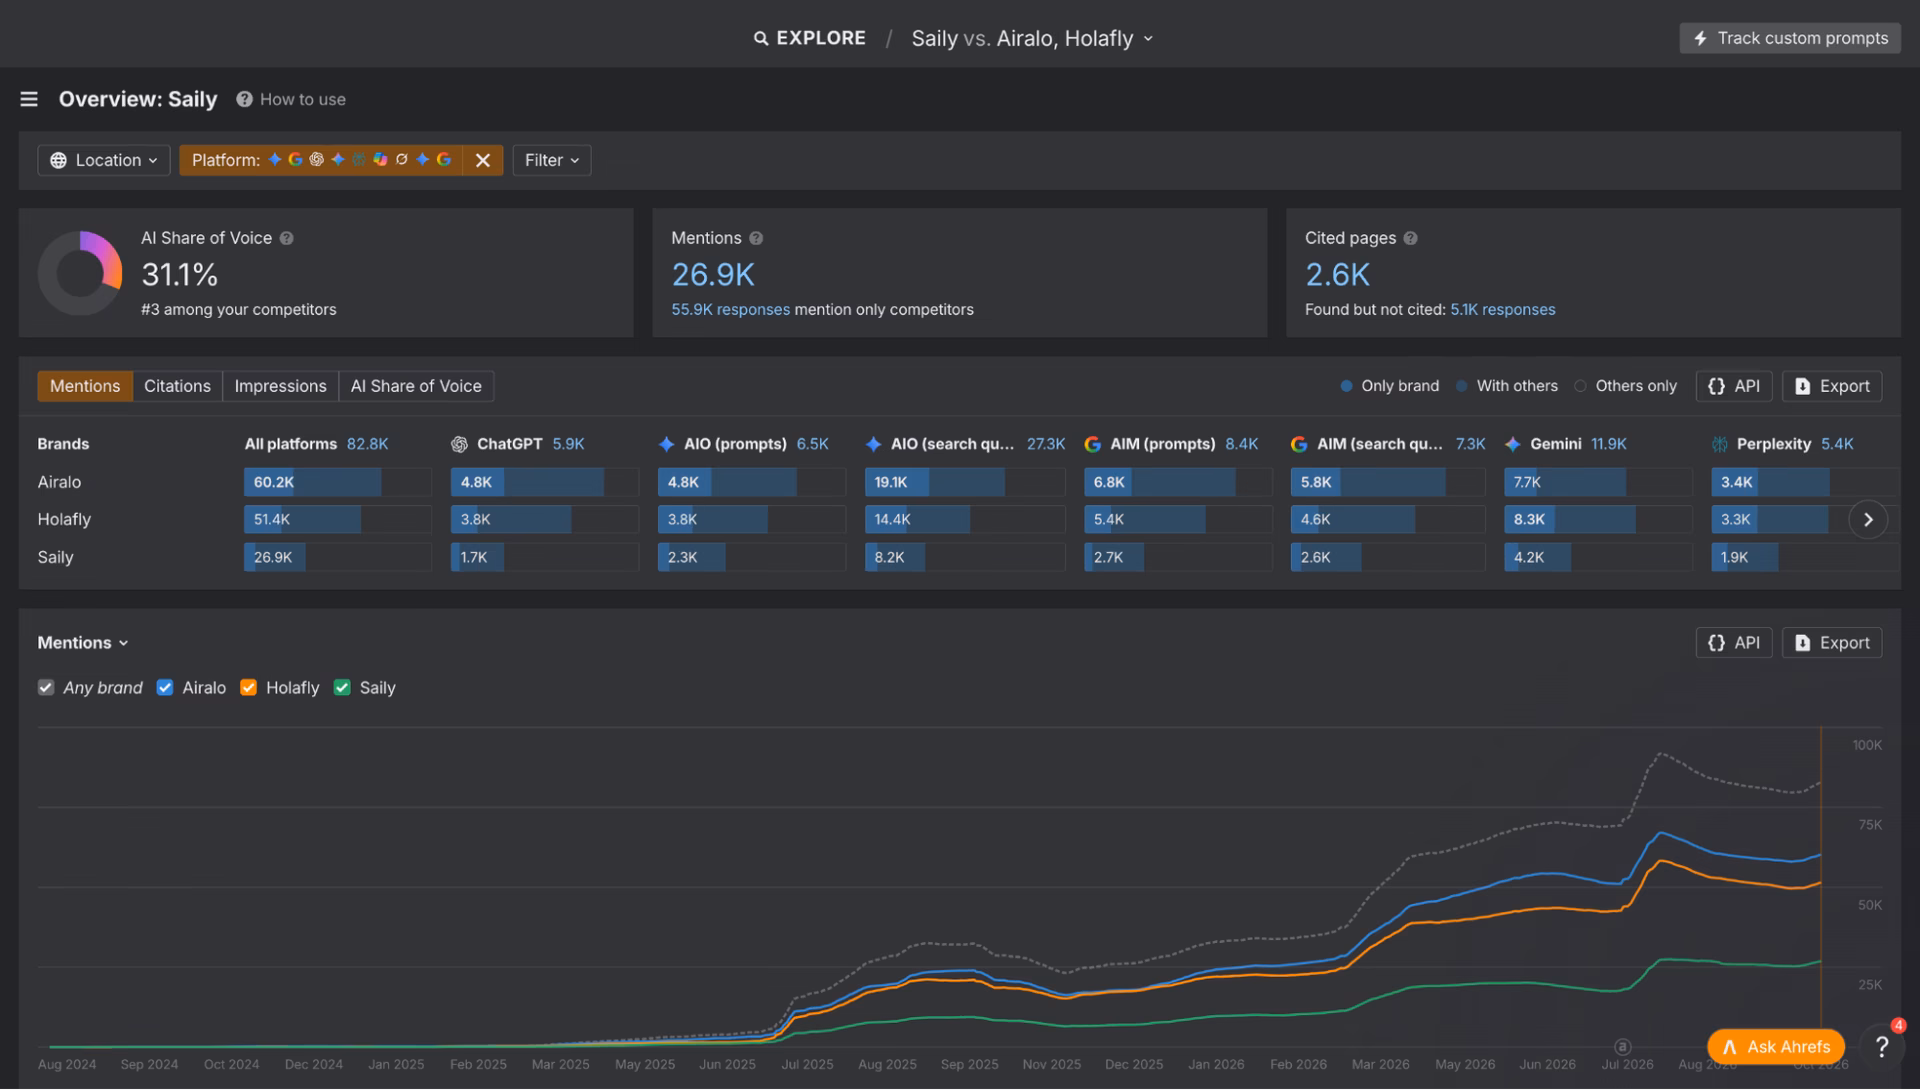Click Export in the brands table header

pos(1832,386)
